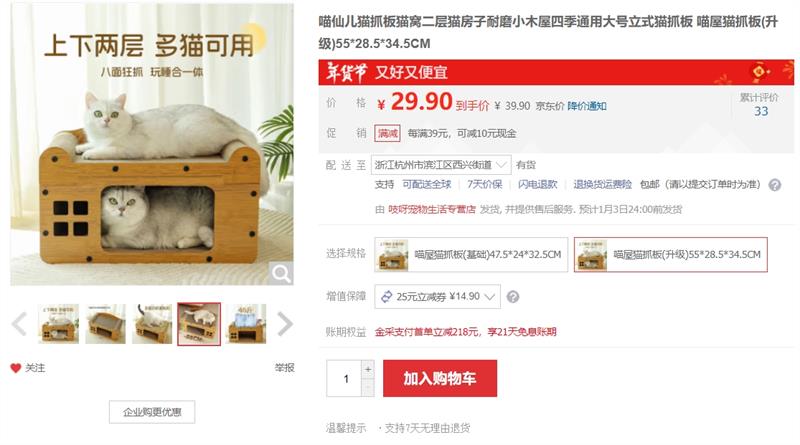Click the 企业购更优惠 button
The height and width of the screenshot is (445, 800).
[x=152, y=412]
